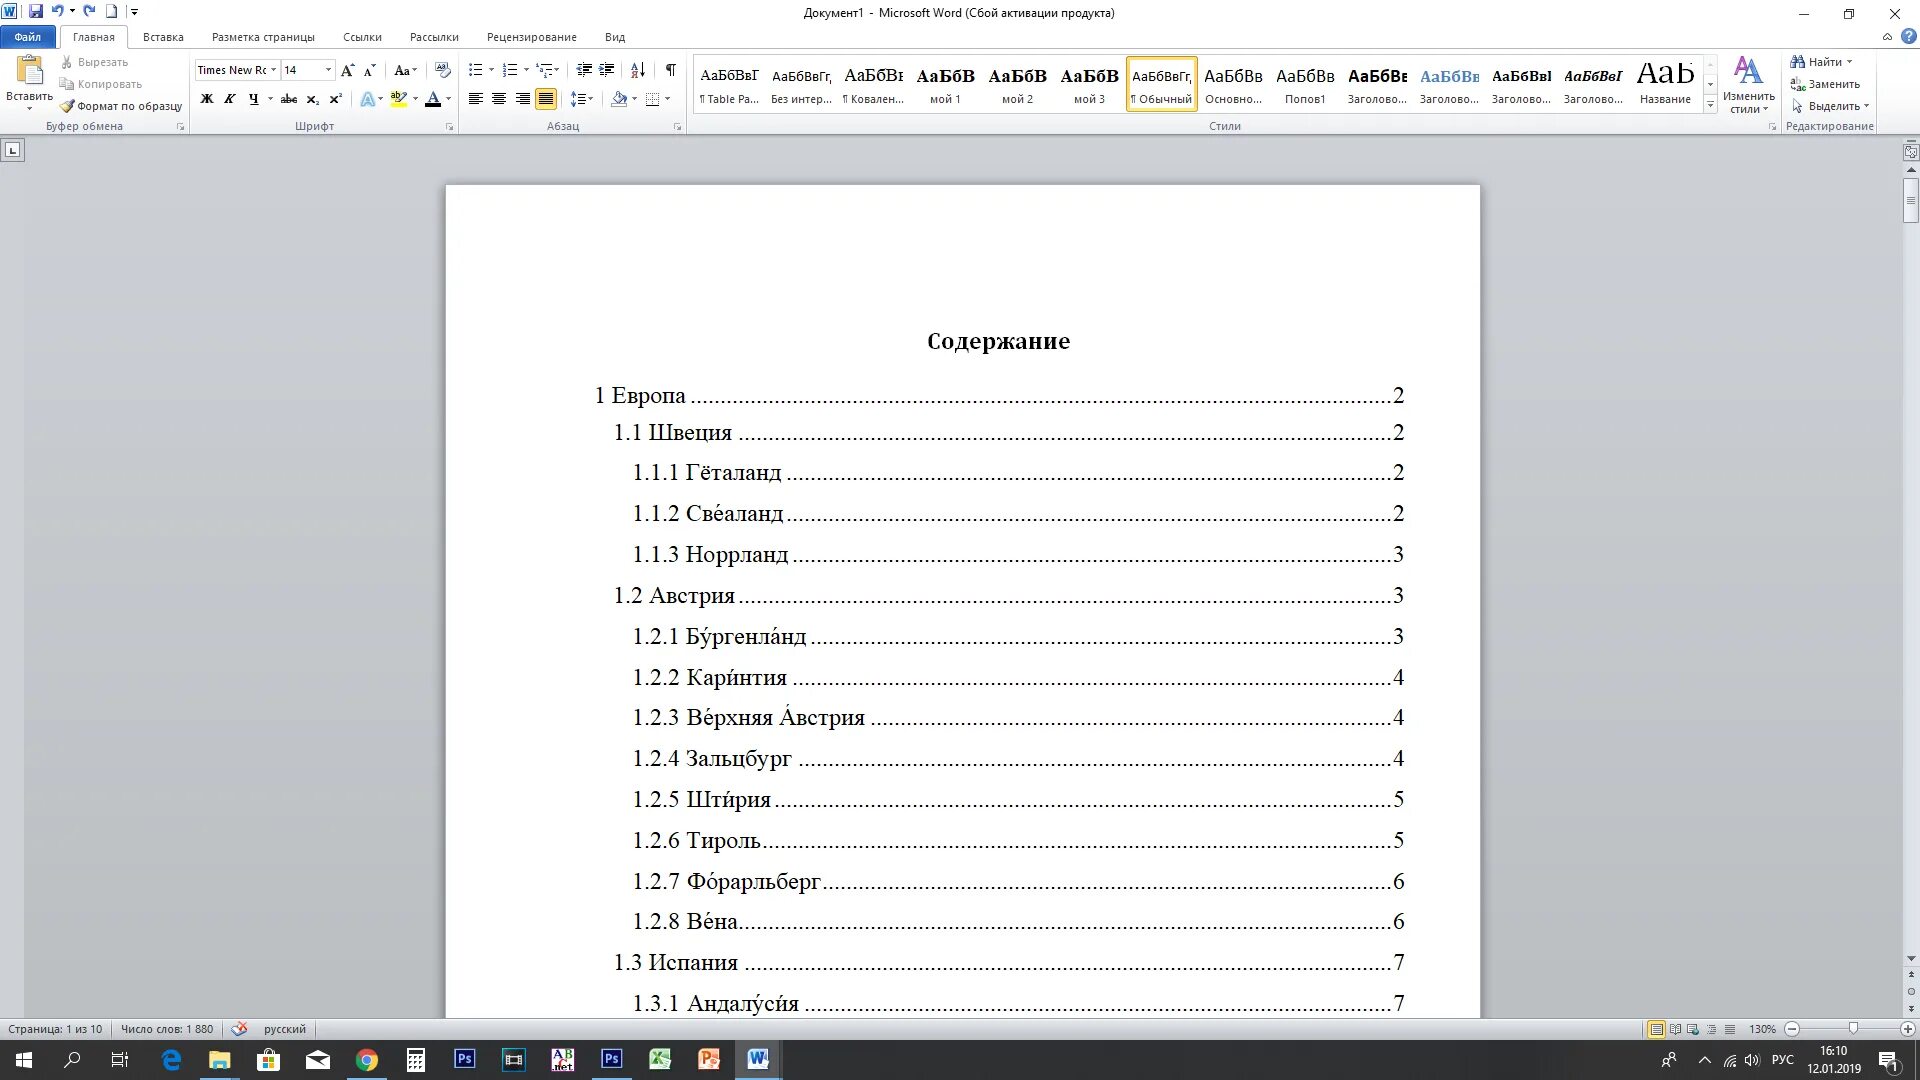The width and height of the screenshot is (1920, 1080).
Task: Click the bulleted list icon
Action: 476,70
